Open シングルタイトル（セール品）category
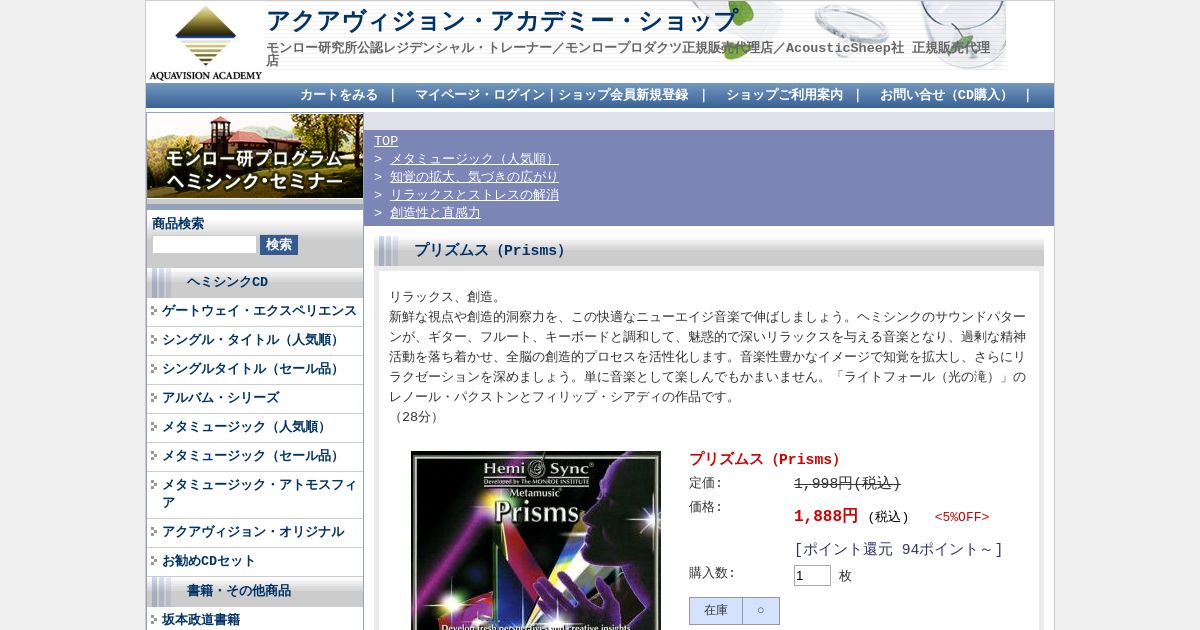 coord(253,369)
